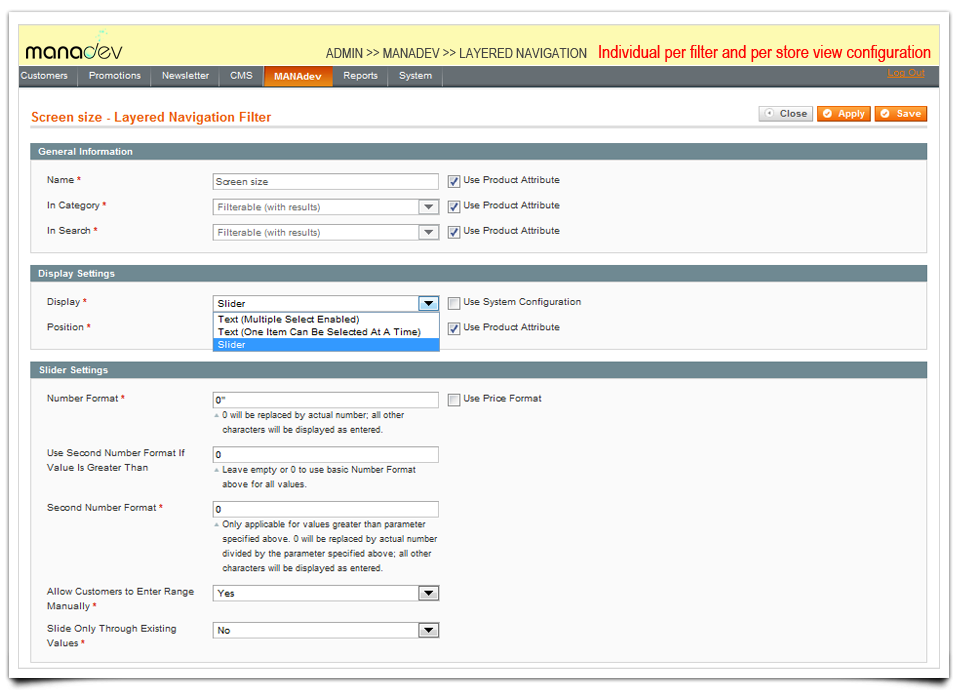Viewport: 959px width, 694px height.
Task: Open the Customers menu
Action: coord(44,76)
